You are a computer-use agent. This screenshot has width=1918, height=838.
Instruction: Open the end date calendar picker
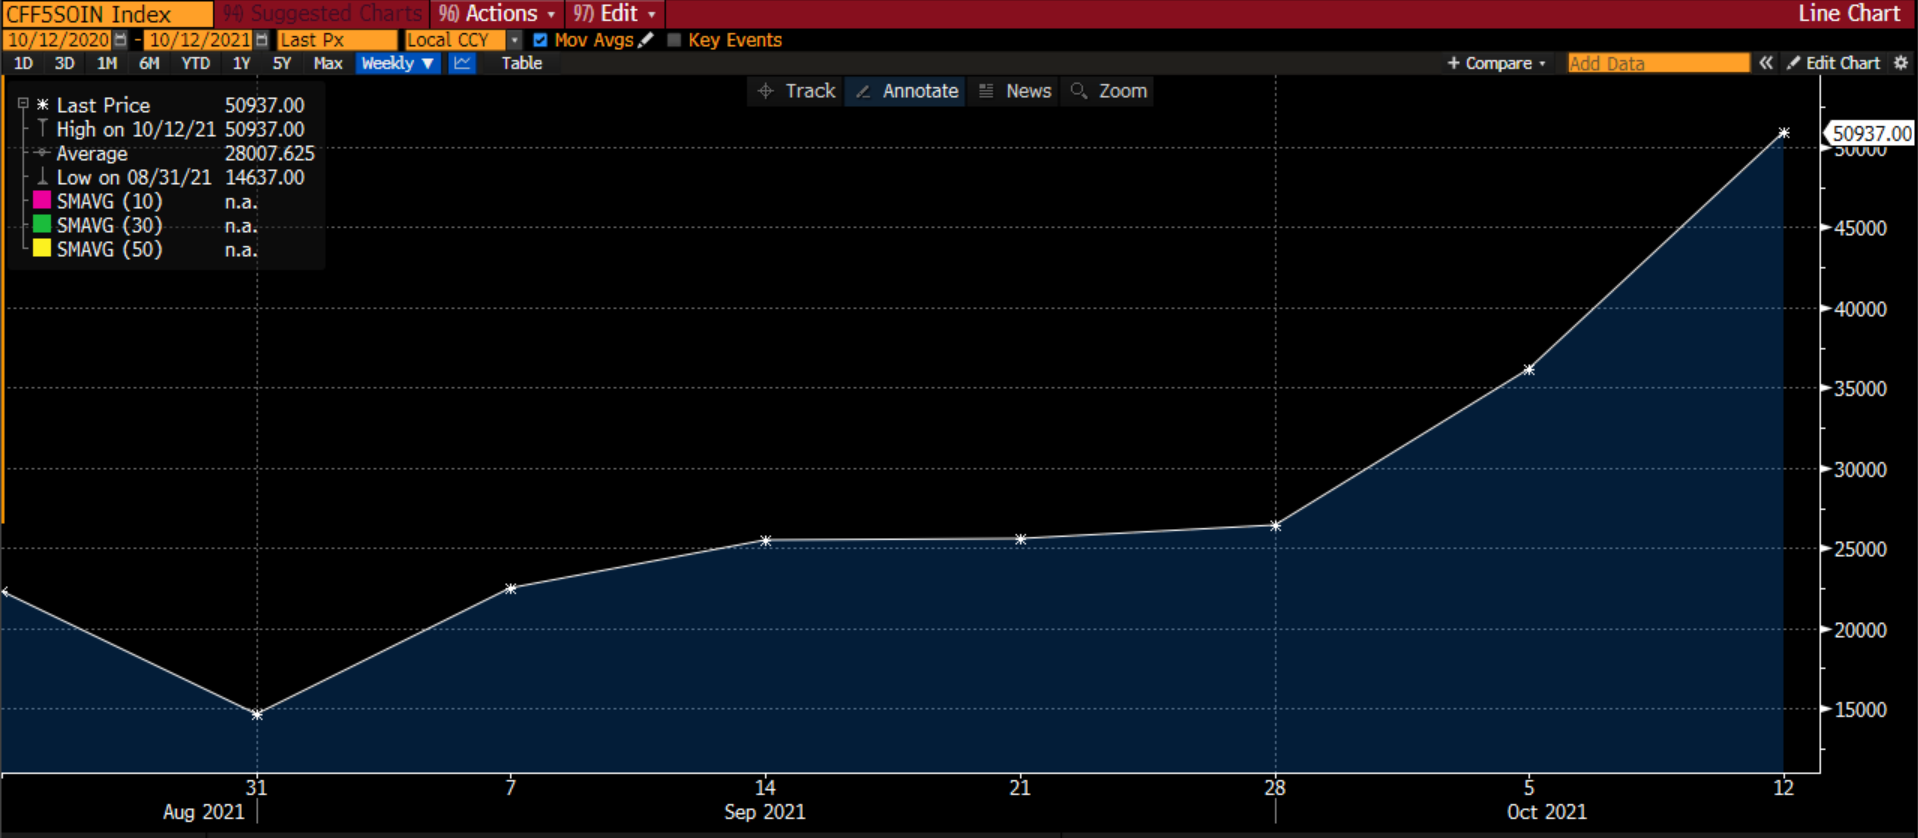coord(262,40)
